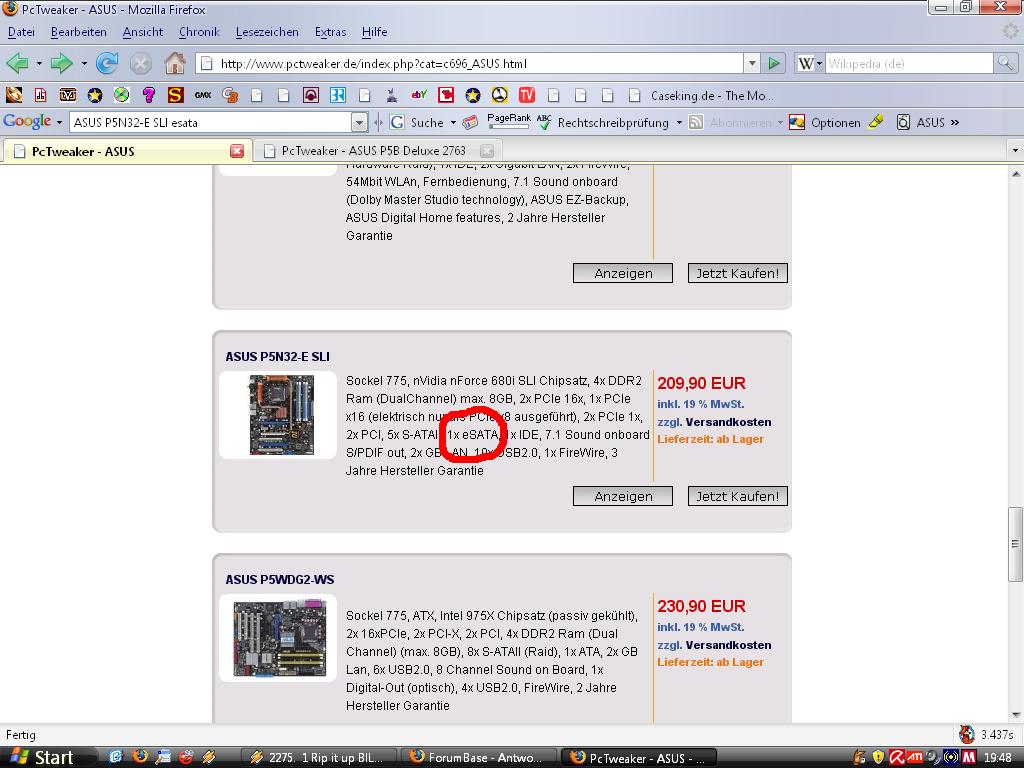Go back with the green Back arrow
This screenshot has height=768, width=1024.
tap(18, 63)
